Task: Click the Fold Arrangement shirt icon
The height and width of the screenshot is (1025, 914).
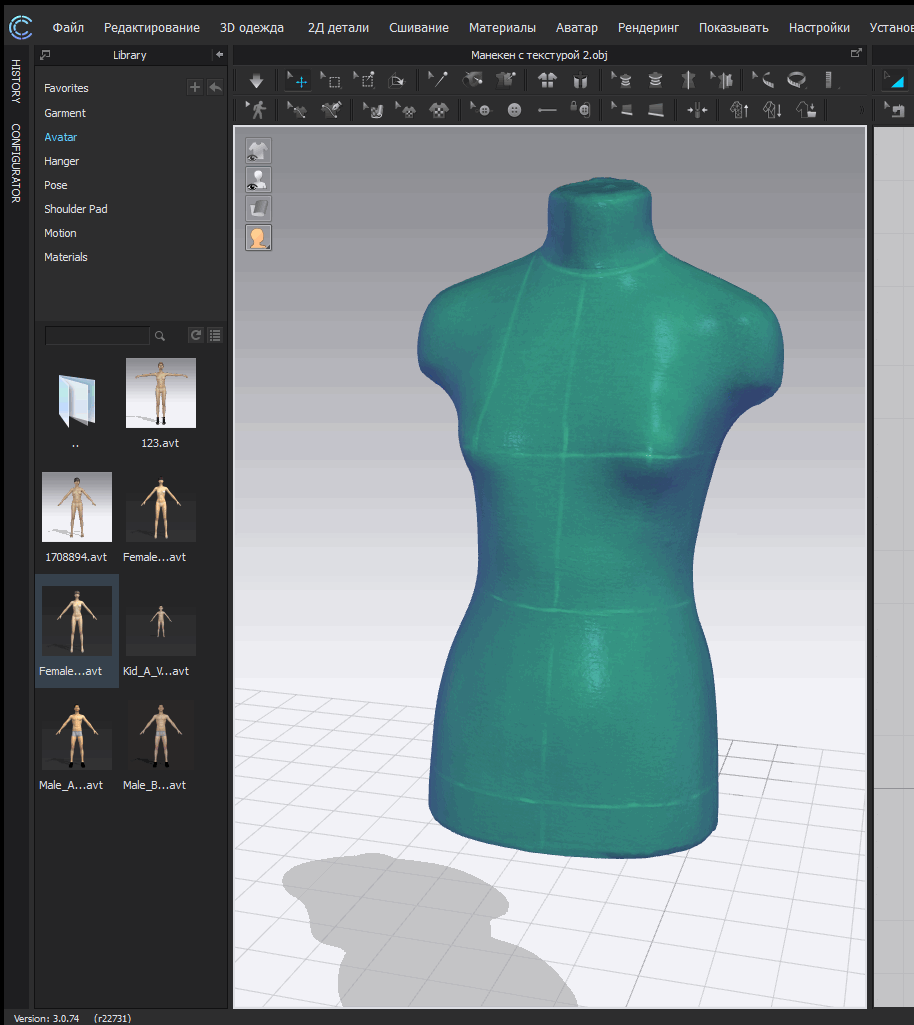Action: tap(547, 80)
